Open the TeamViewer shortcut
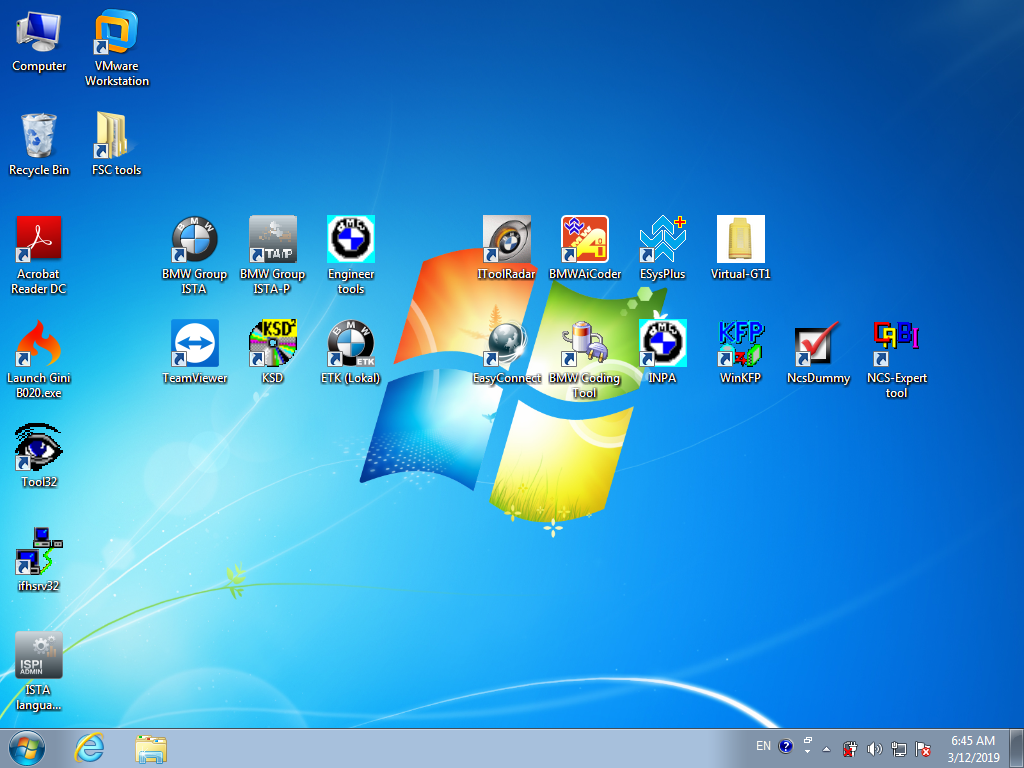1024x768 pixels. [194, 345]
